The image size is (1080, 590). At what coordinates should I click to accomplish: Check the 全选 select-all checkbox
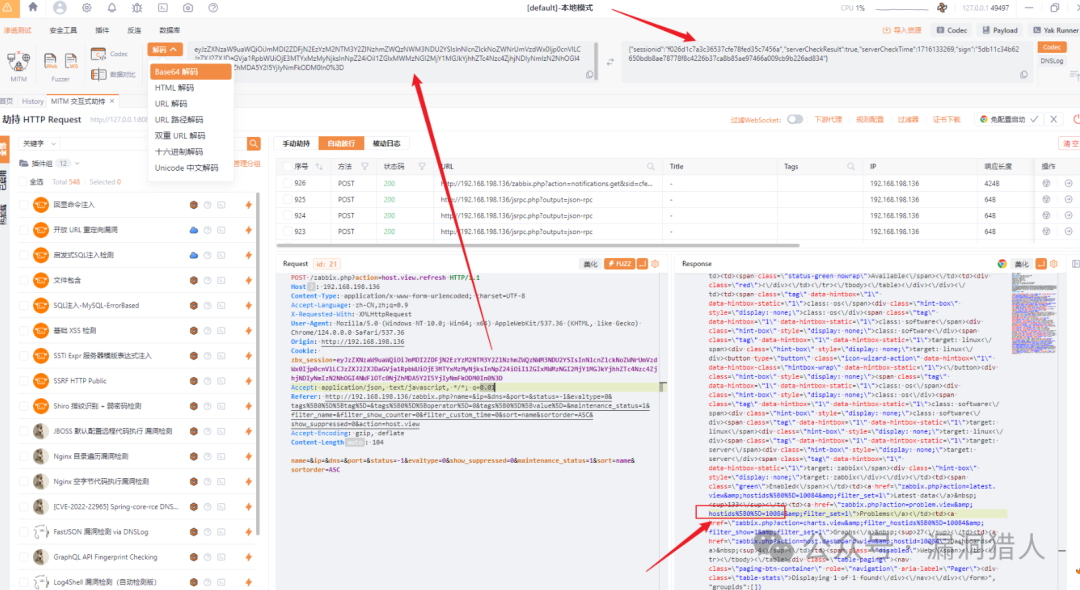23,182
